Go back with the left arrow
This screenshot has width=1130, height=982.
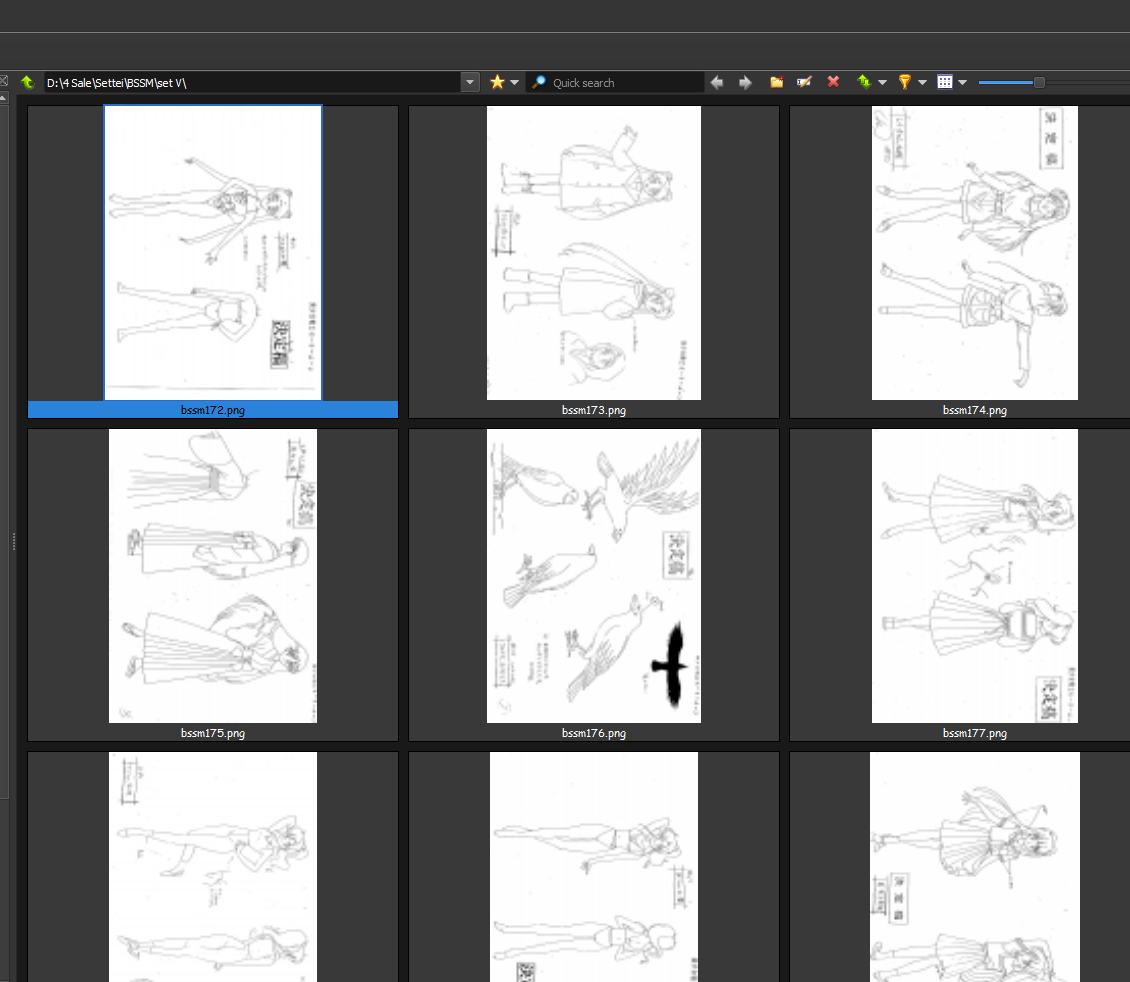(x=717, y=83)
